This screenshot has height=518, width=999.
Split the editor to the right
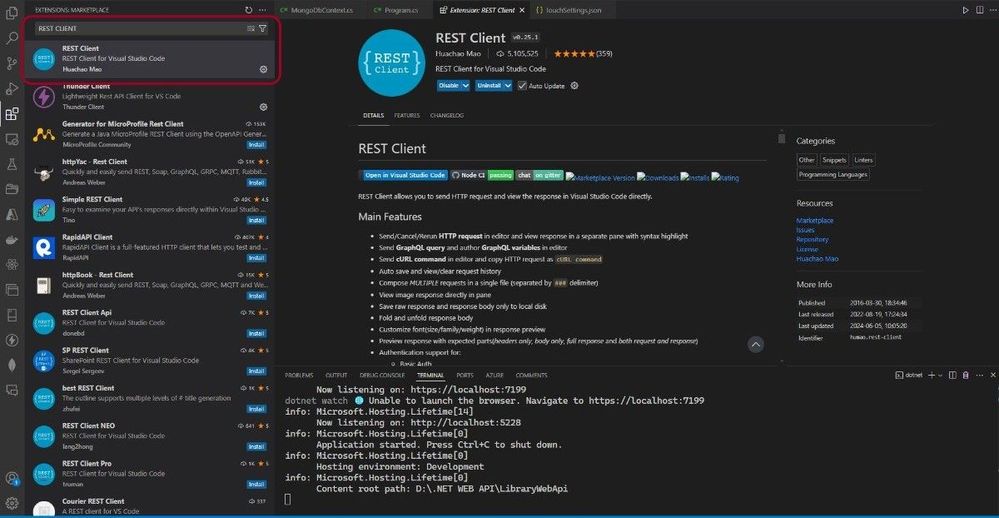(x=979, y=10)
